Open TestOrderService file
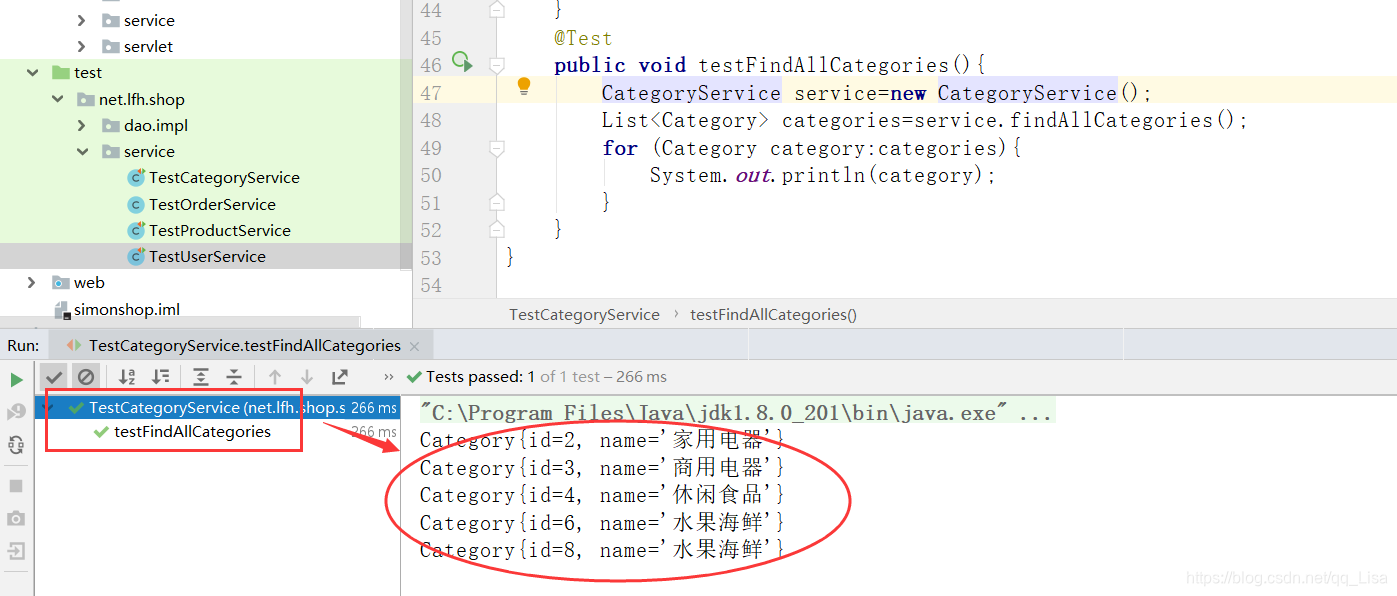Image resolution: width=1397 pixels, height=596 pixels. [212, 204]
